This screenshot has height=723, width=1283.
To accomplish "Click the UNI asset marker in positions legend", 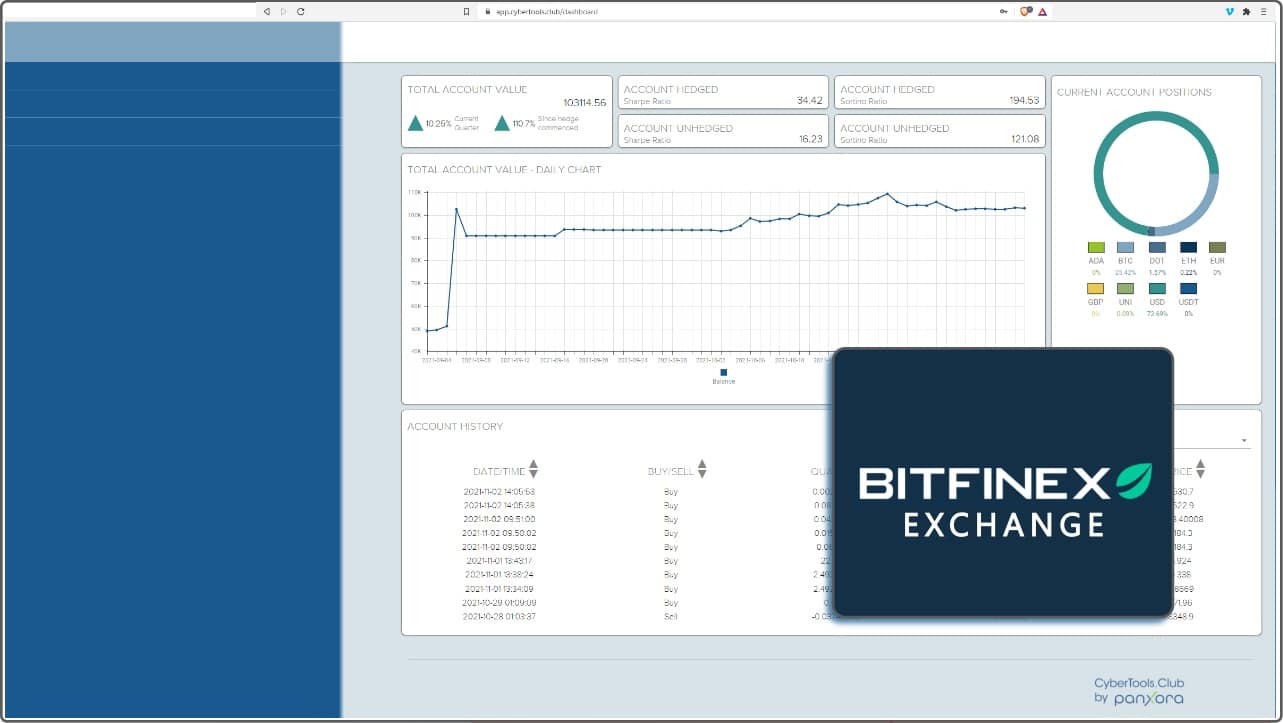I will (x=1126, y=290).
